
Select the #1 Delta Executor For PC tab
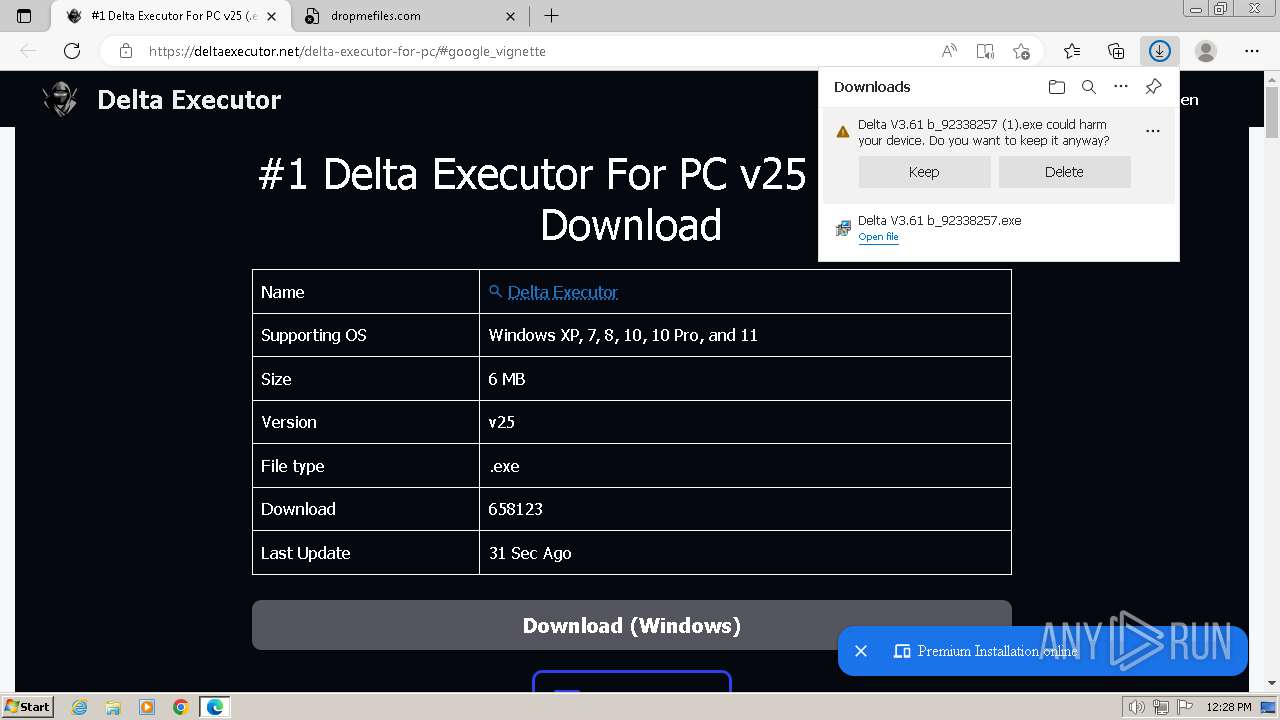tap(173, 16)
